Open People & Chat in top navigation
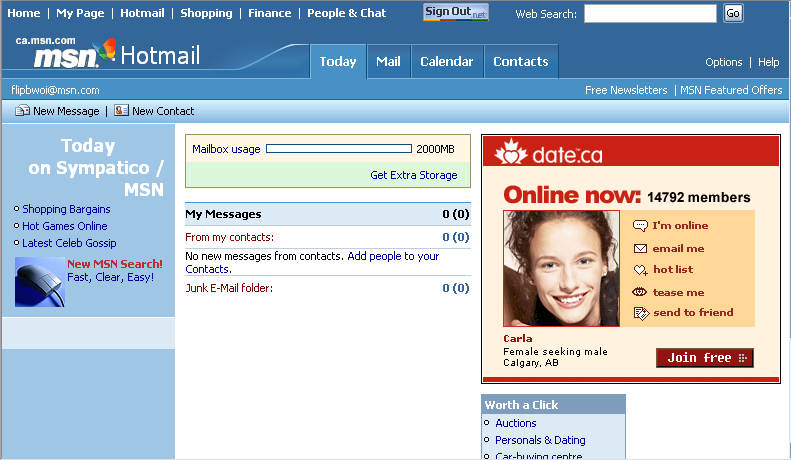Screen dimensions: 791x460 coord(347,13)
